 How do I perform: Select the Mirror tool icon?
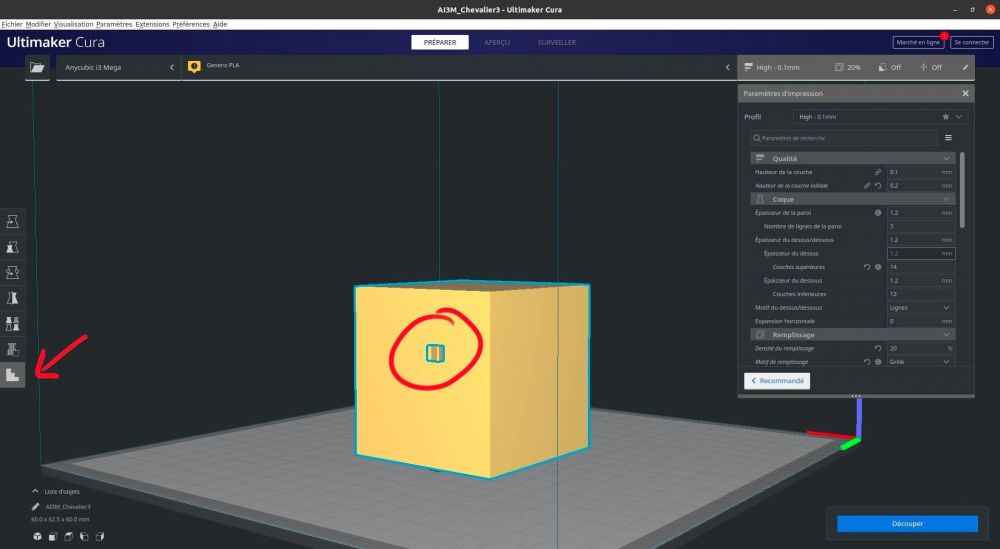click(12, 298)
